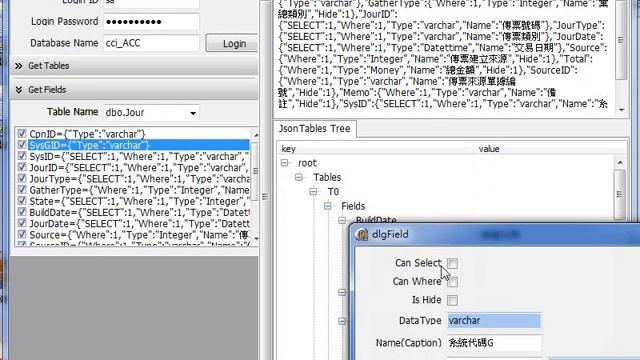Click the tree scrollbar up arrow
The width and height of the screenshot is (640, 360).
tap(620, 162)
